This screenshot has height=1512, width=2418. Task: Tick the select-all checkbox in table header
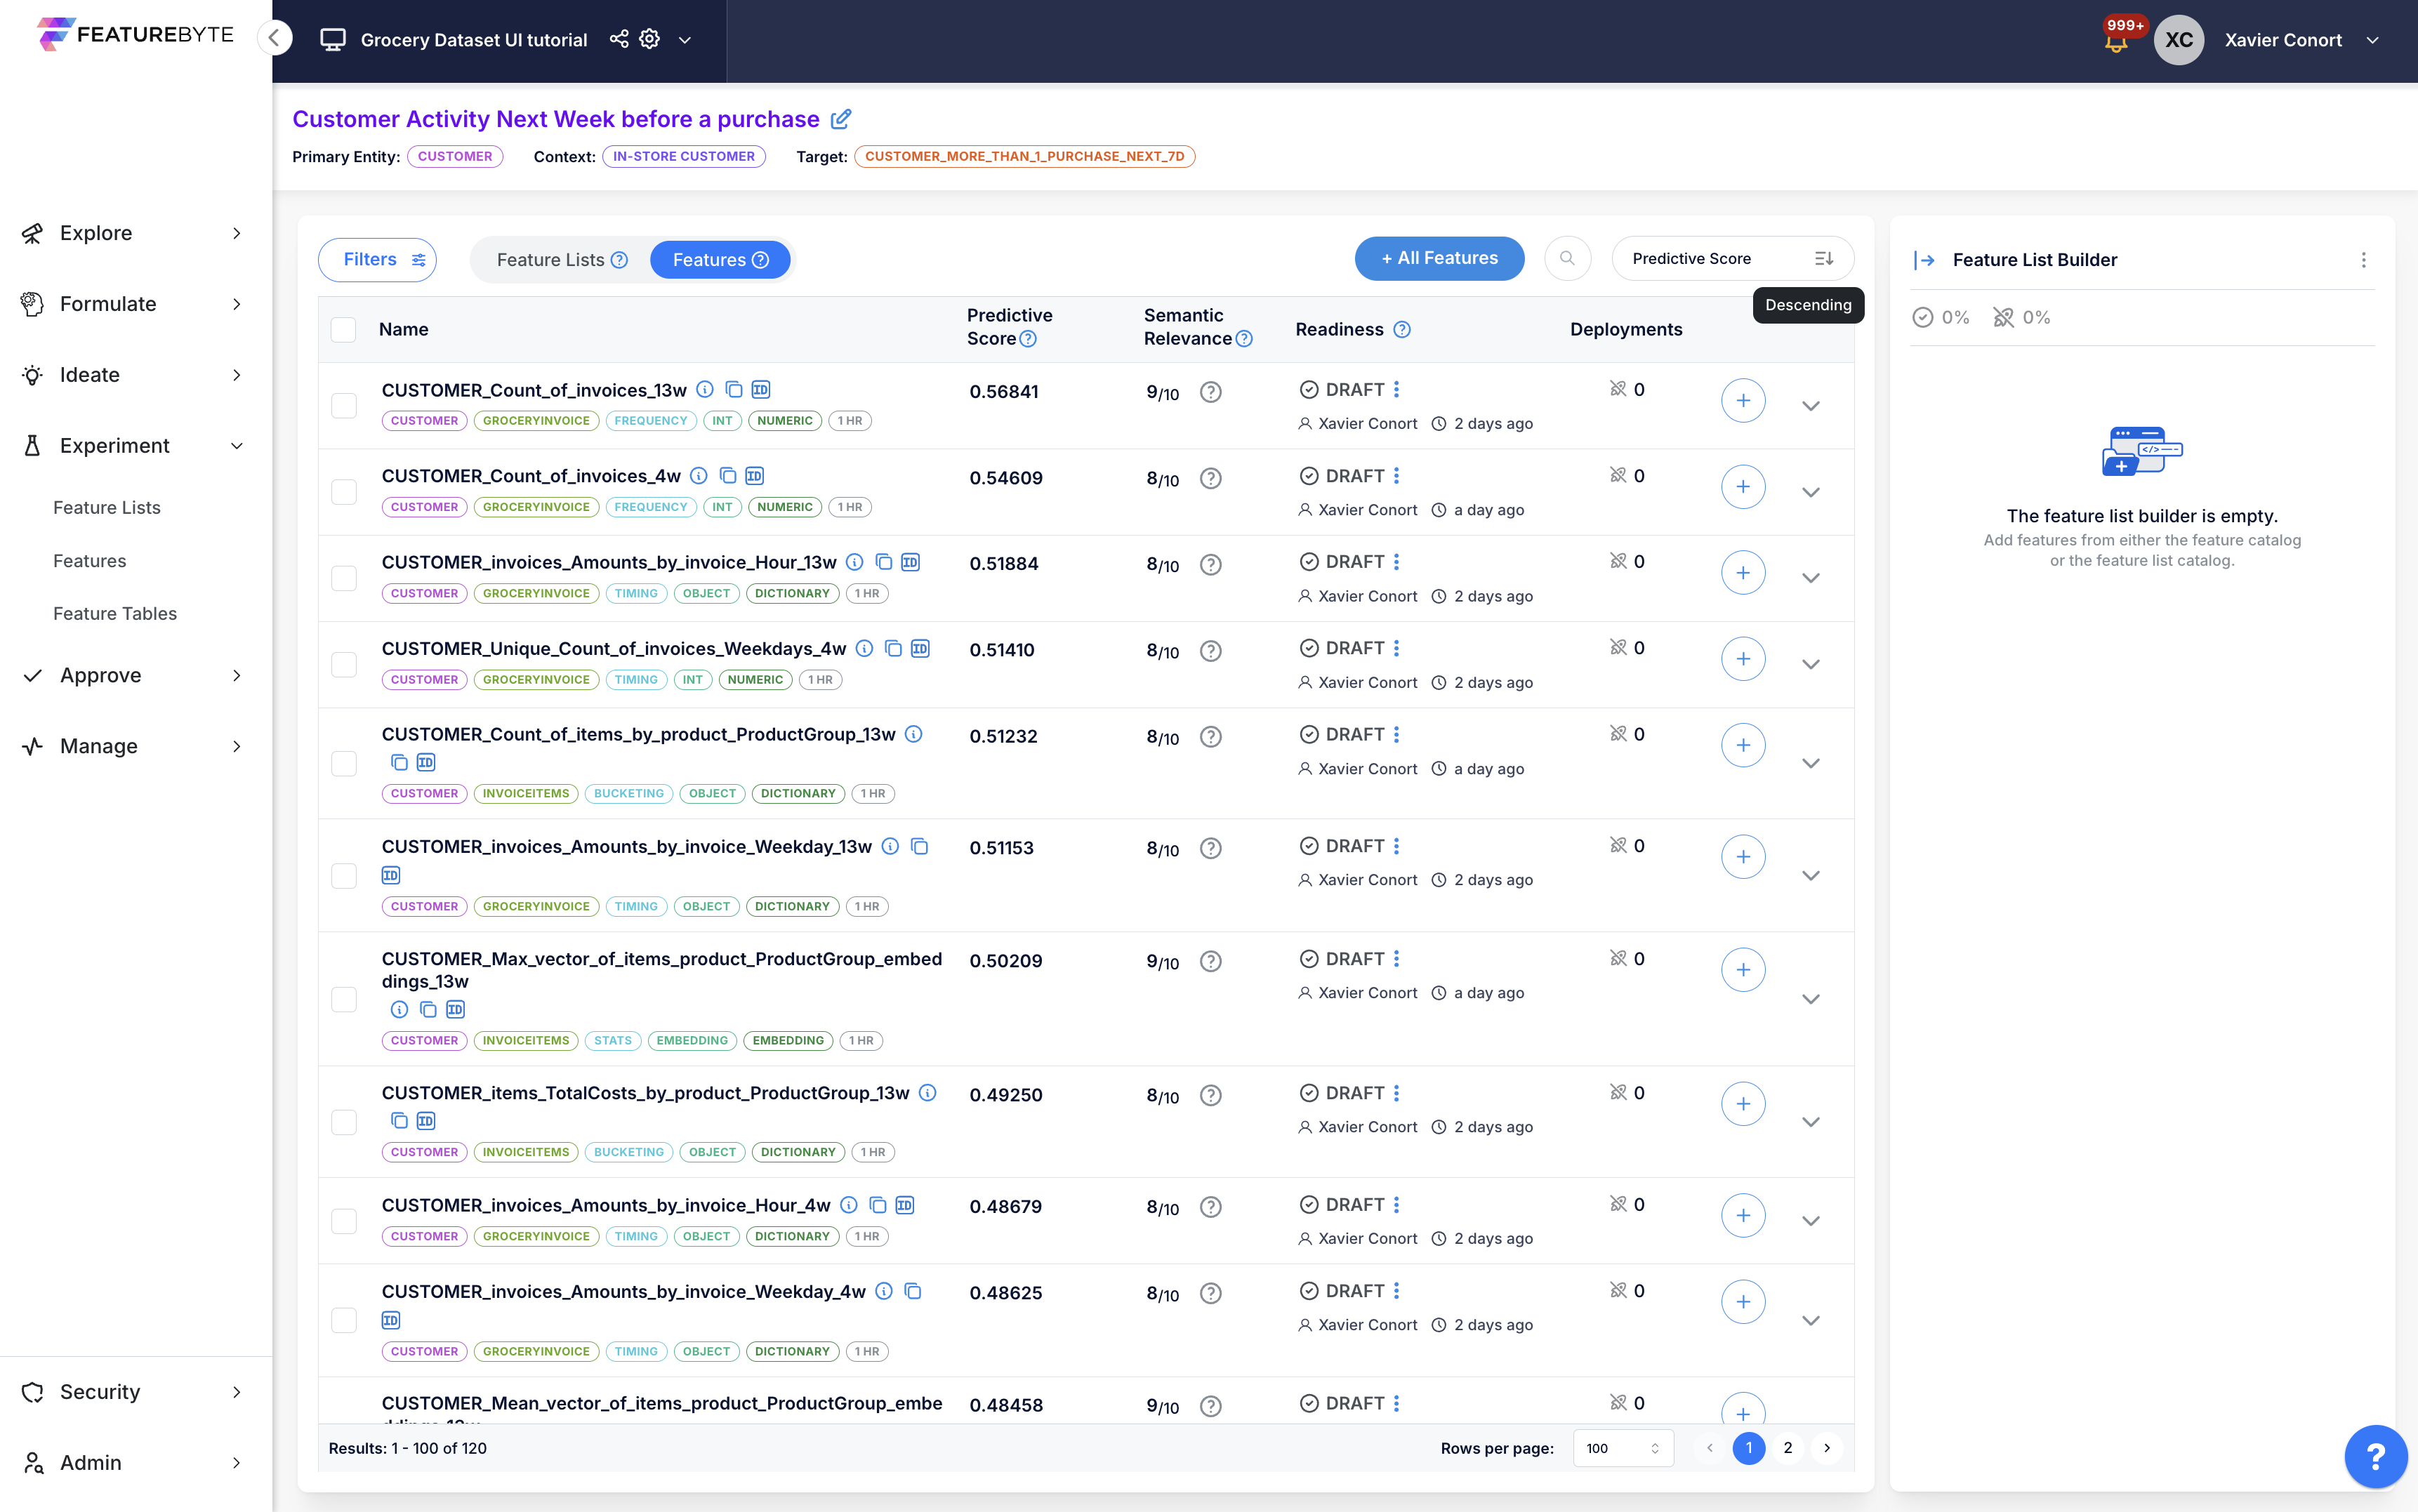tap(344, 330)
